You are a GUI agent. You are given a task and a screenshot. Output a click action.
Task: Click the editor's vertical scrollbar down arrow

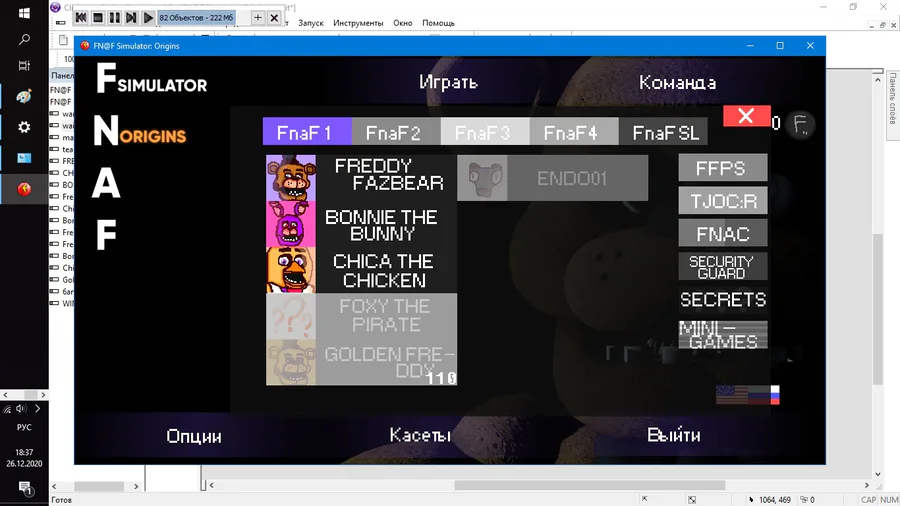tap(878, 474)
